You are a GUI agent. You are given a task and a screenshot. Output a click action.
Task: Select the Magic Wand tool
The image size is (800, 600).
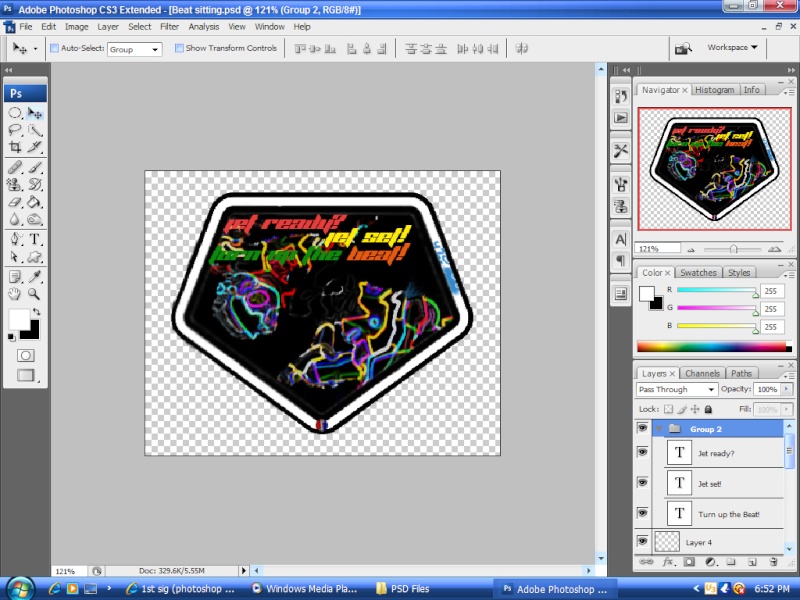pyautogui.click(x=35, y=130)
